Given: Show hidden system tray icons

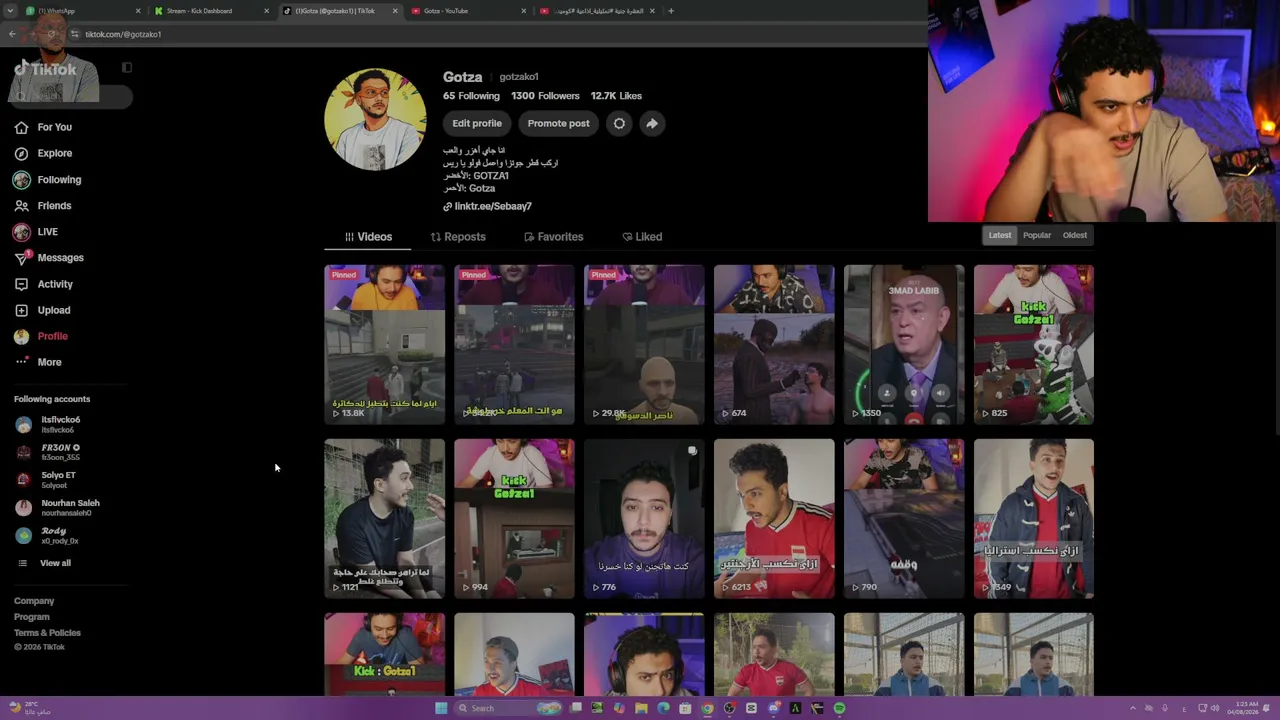Looking at the screenshot, I should [1132, 708].
